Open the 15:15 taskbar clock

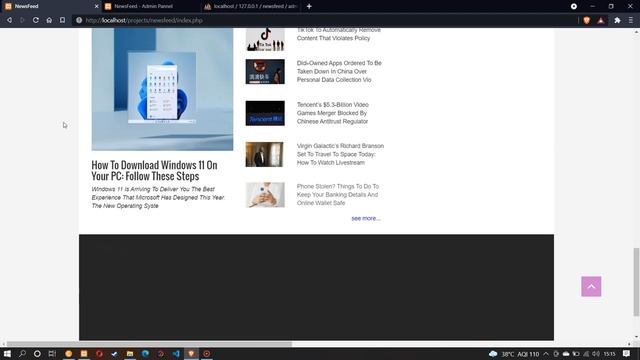tap(609, 354)
